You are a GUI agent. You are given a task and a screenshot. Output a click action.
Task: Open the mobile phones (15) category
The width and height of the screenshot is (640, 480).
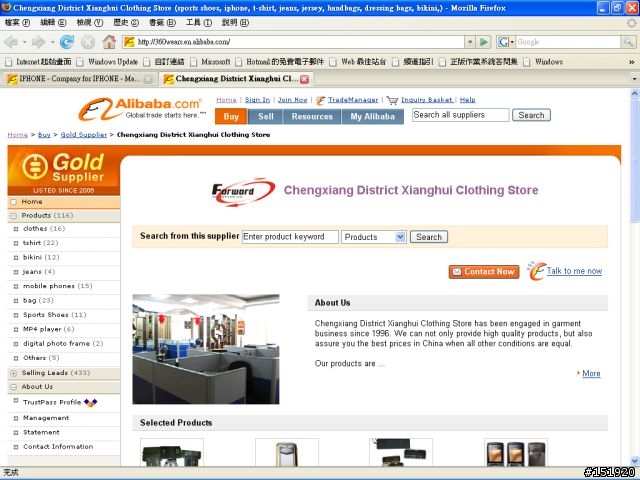(58, 286)
